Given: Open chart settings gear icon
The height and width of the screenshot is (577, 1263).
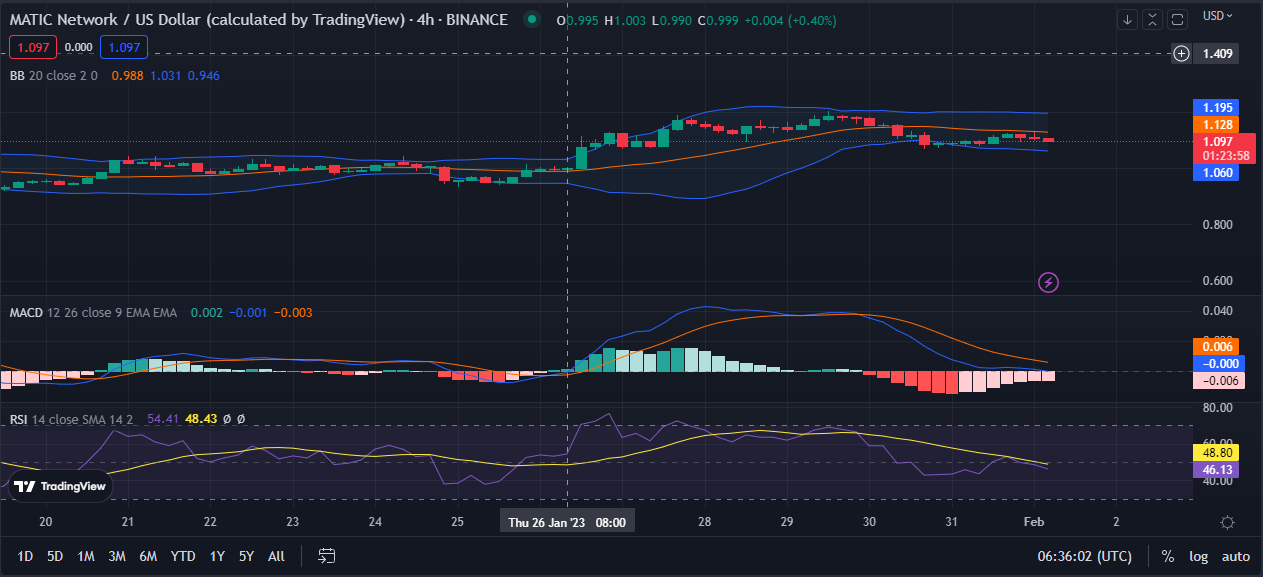Looking at the screenshot, I should pyautogui.click(x=1227, y=522).
